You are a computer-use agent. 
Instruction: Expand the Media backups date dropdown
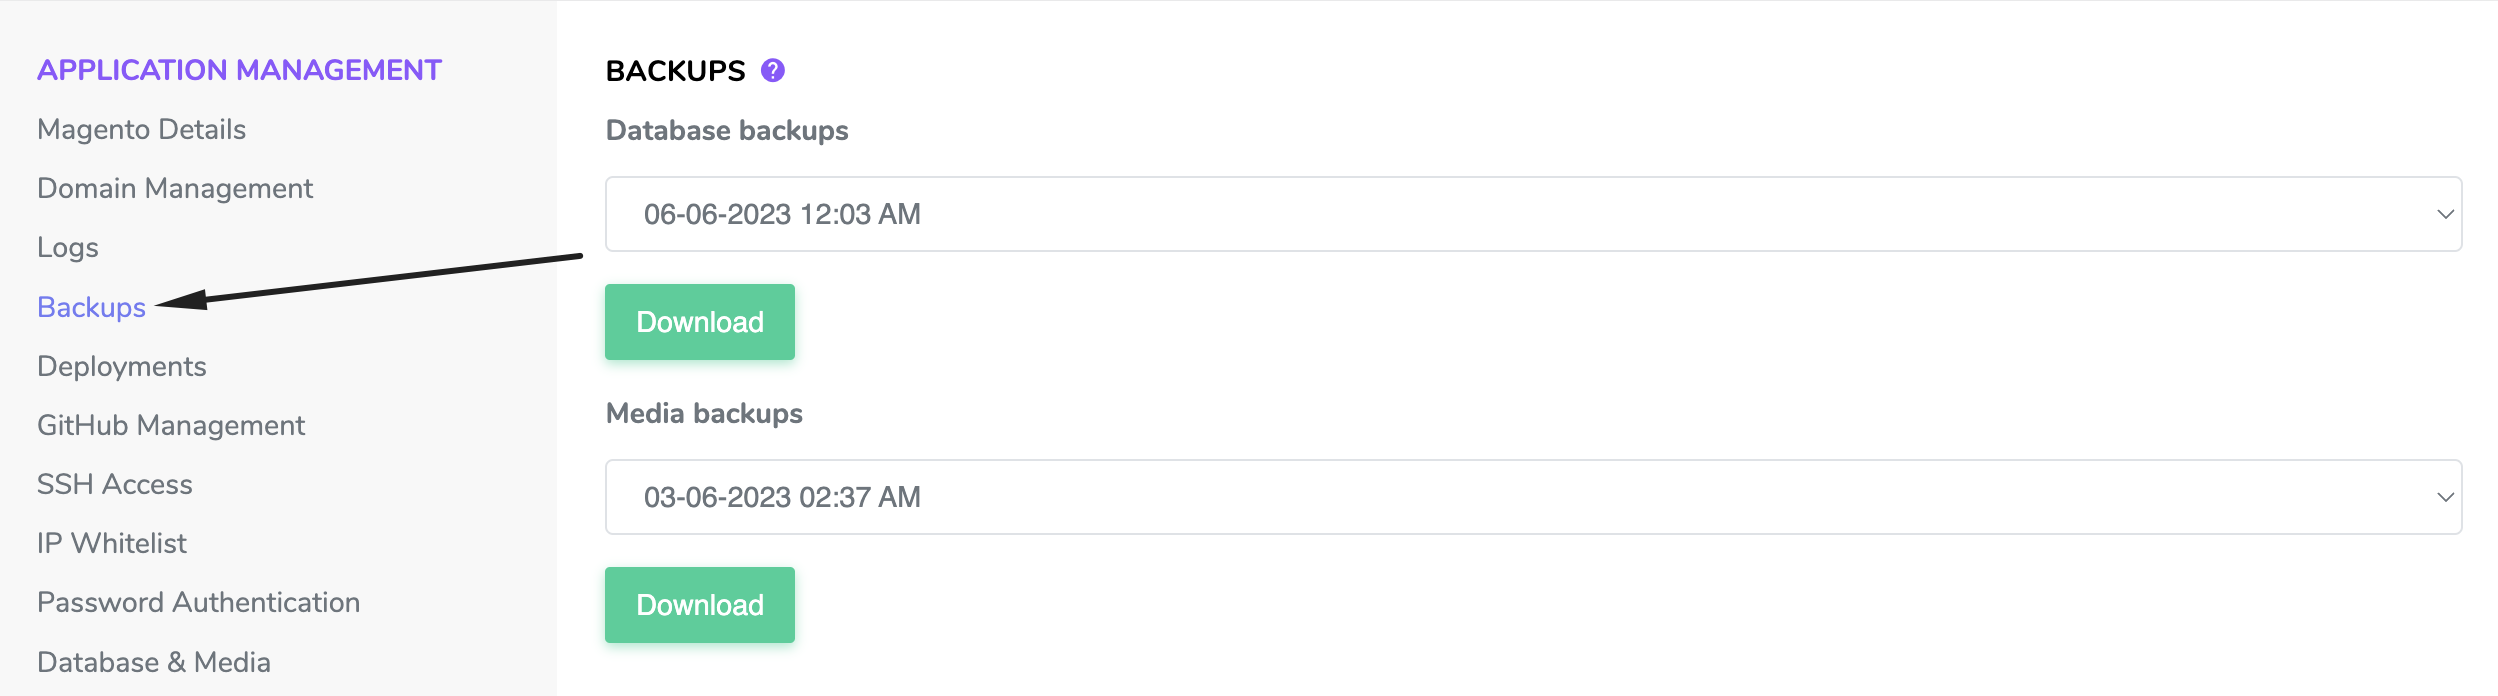tap(1532, 497)
